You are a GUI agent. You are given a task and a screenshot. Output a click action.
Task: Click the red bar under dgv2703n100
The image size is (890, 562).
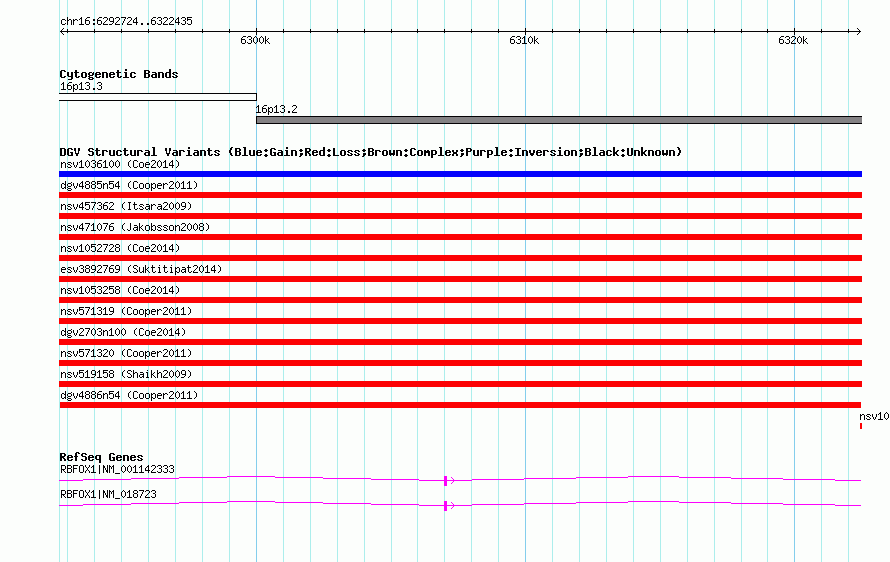tap(460, 342)
